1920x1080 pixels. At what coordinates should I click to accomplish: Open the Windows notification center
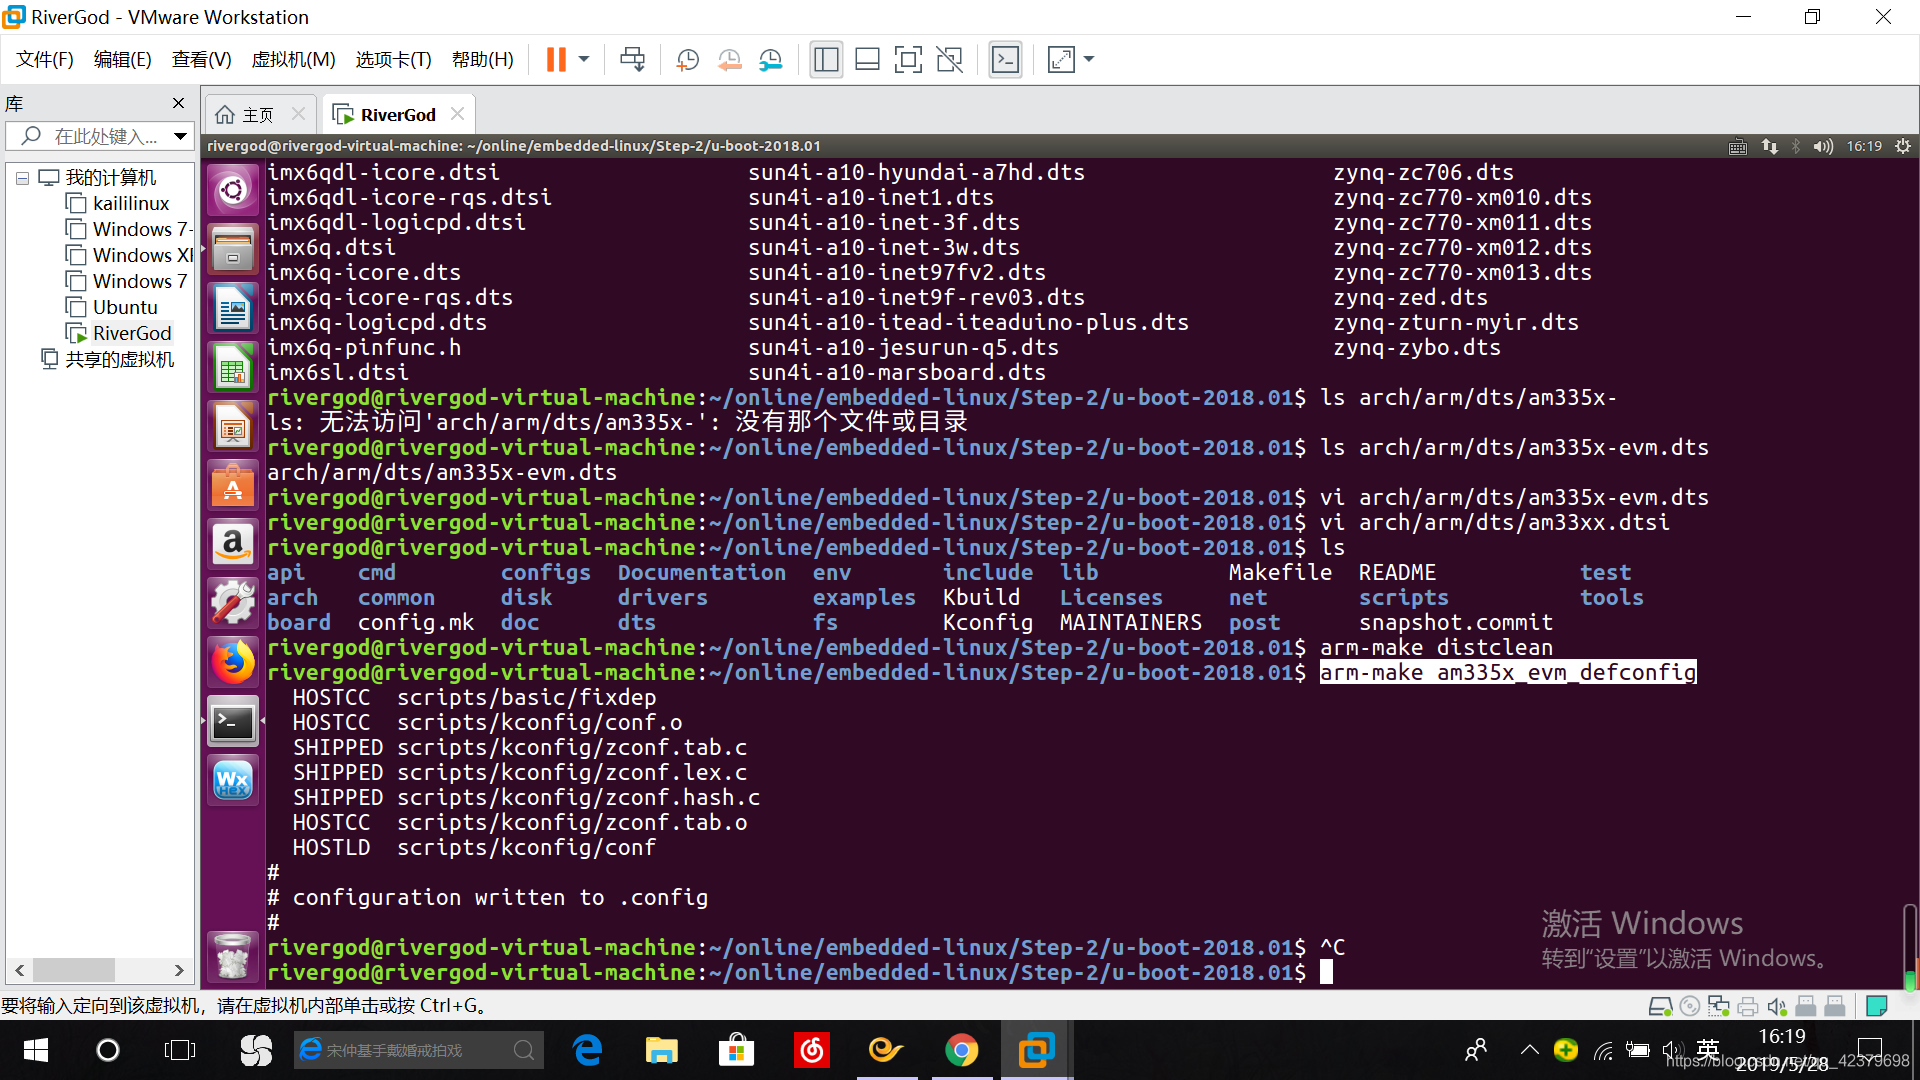pos(1870,1050)
